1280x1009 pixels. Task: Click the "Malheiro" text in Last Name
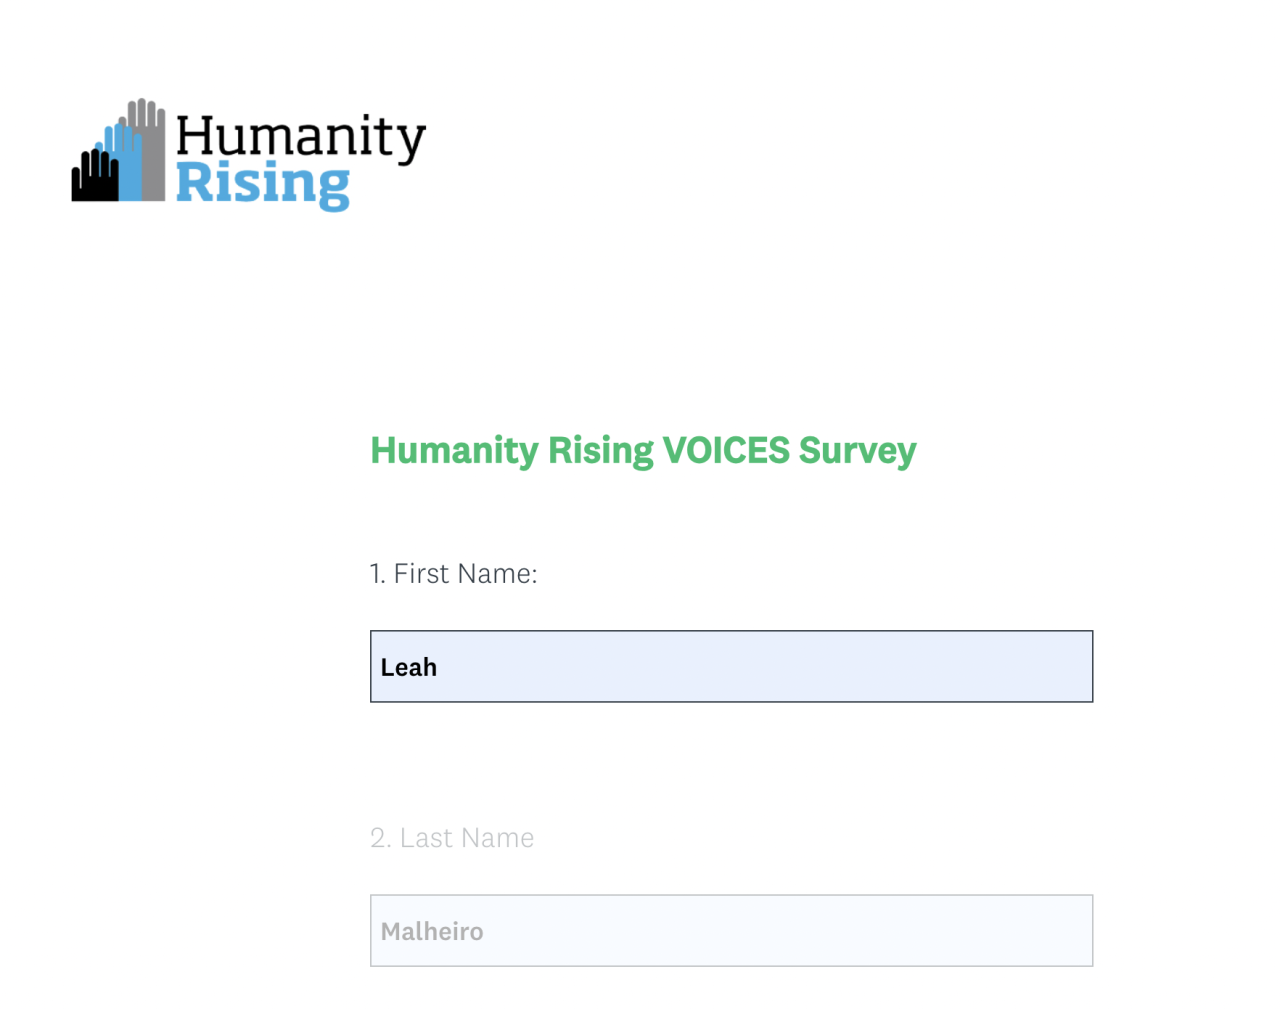[432, 931]
